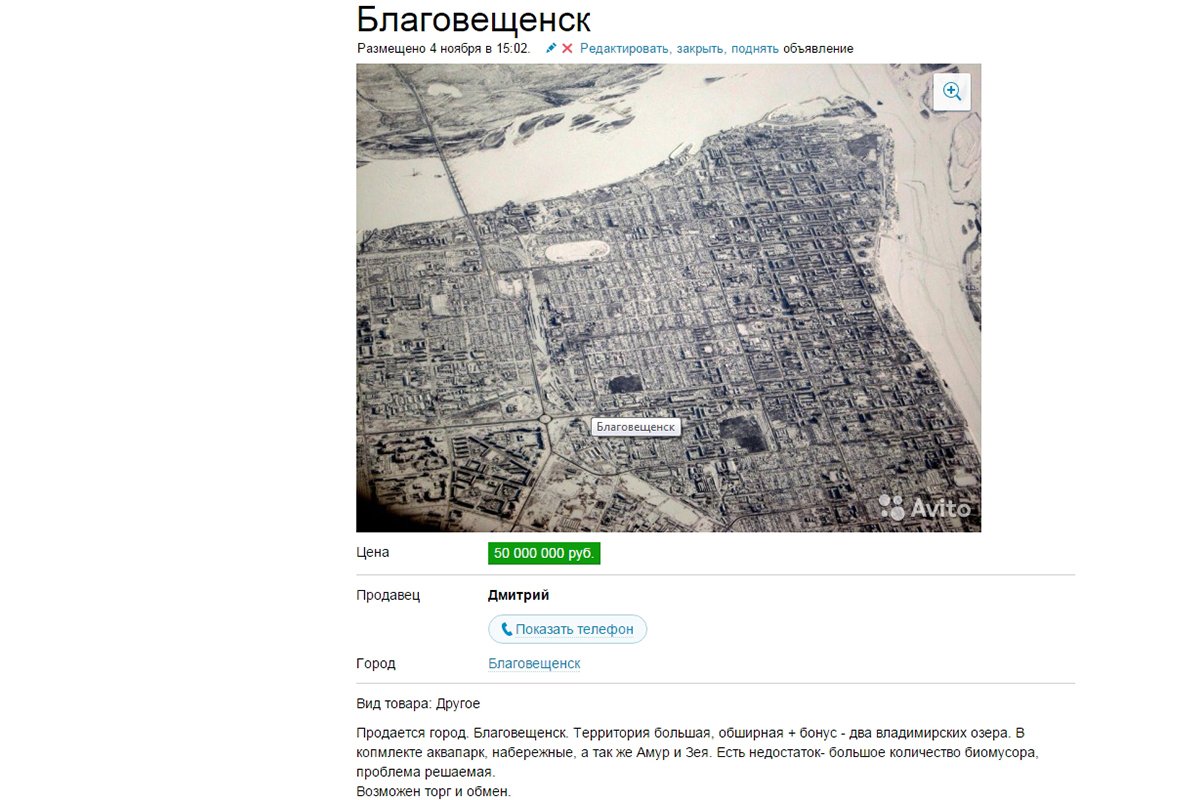Click the Благовещенск listing title heading
This screenshot has height=800, width=1200.
pos(473,19)
